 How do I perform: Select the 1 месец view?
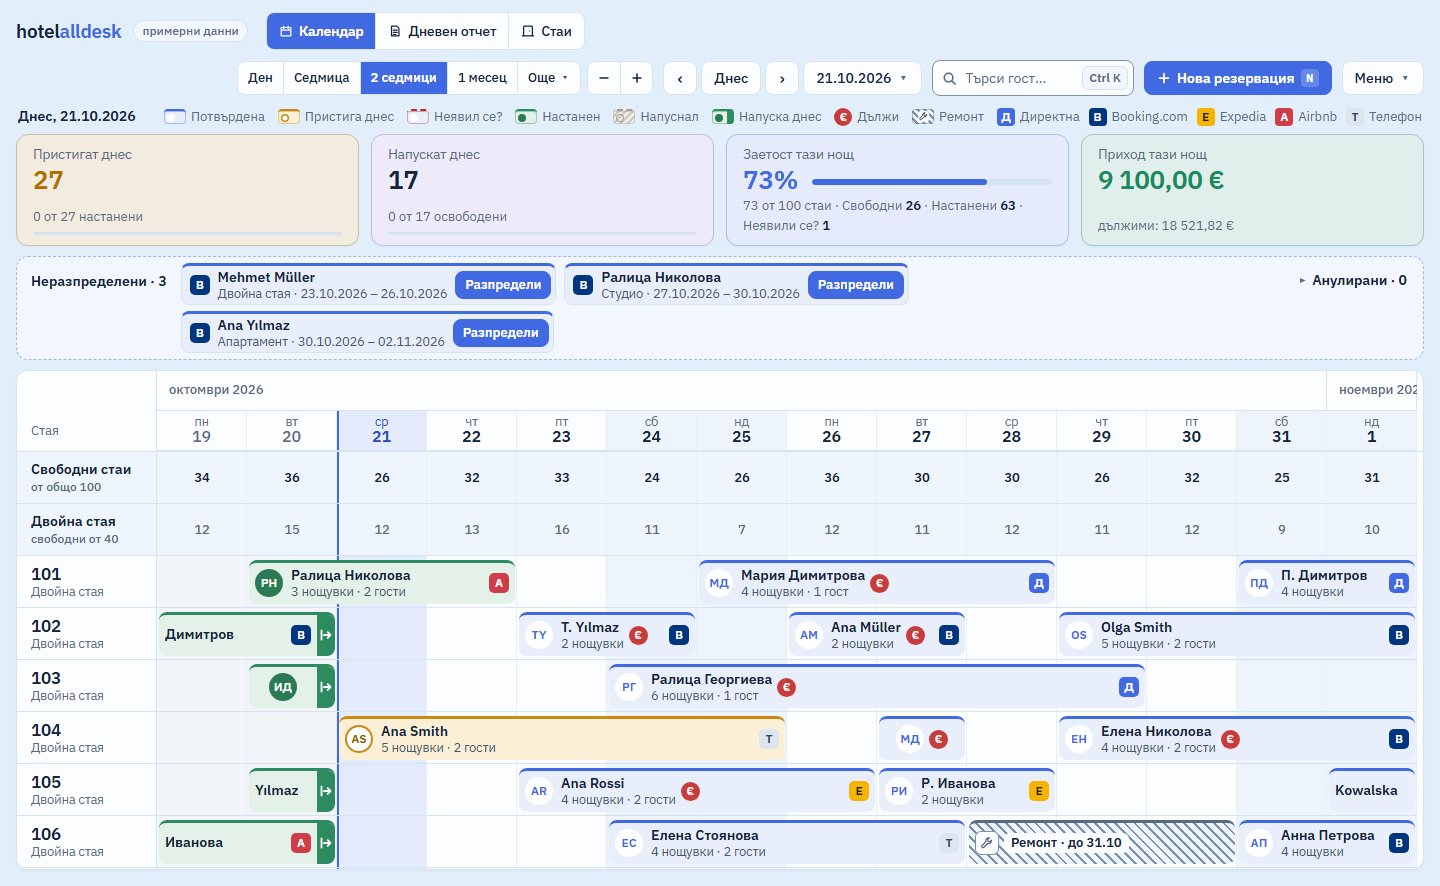[482, 78]
